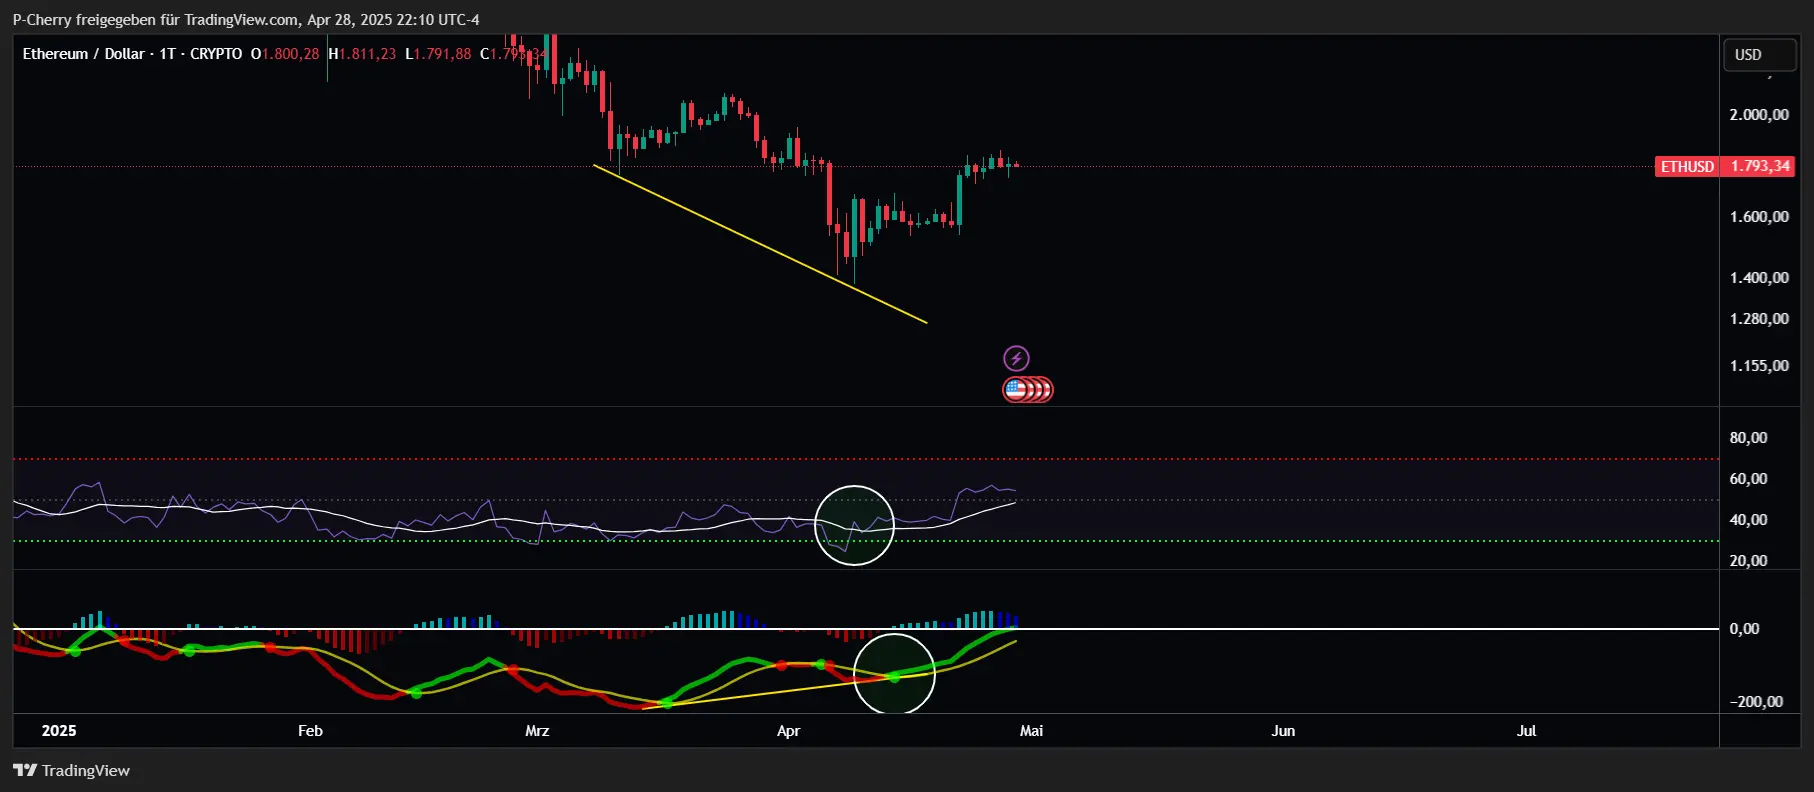Viewport: 1814px width, 792px height.
Task: Click the Mai label on the time axis
Action: 1031,731
